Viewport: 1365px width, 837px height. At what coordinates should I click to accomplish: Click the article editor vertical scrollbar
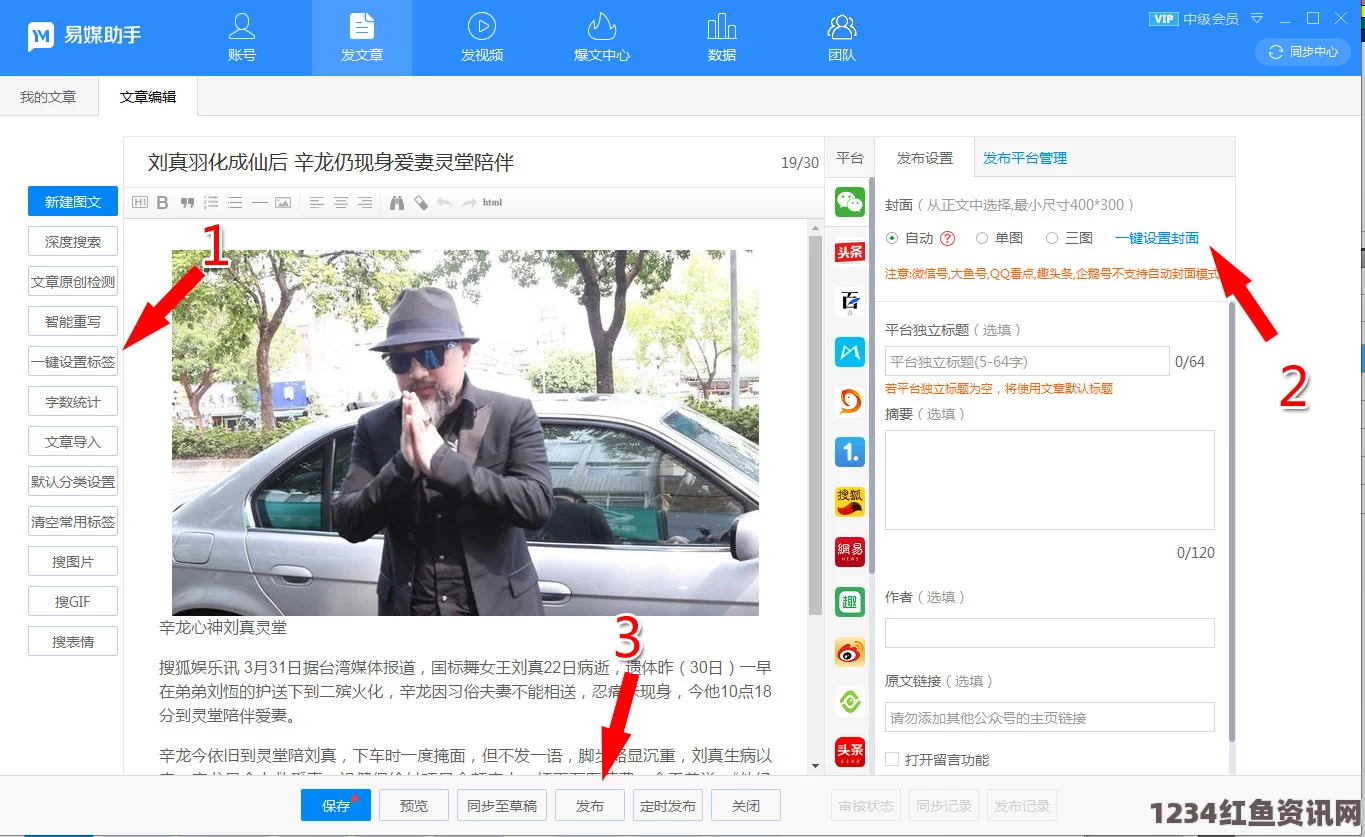pos(815,425)
